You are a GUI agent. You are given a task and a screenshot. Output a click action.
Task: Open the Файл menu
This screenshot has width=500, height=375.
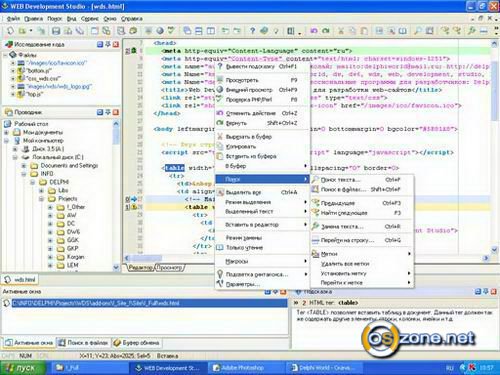(x=13, y=19)
